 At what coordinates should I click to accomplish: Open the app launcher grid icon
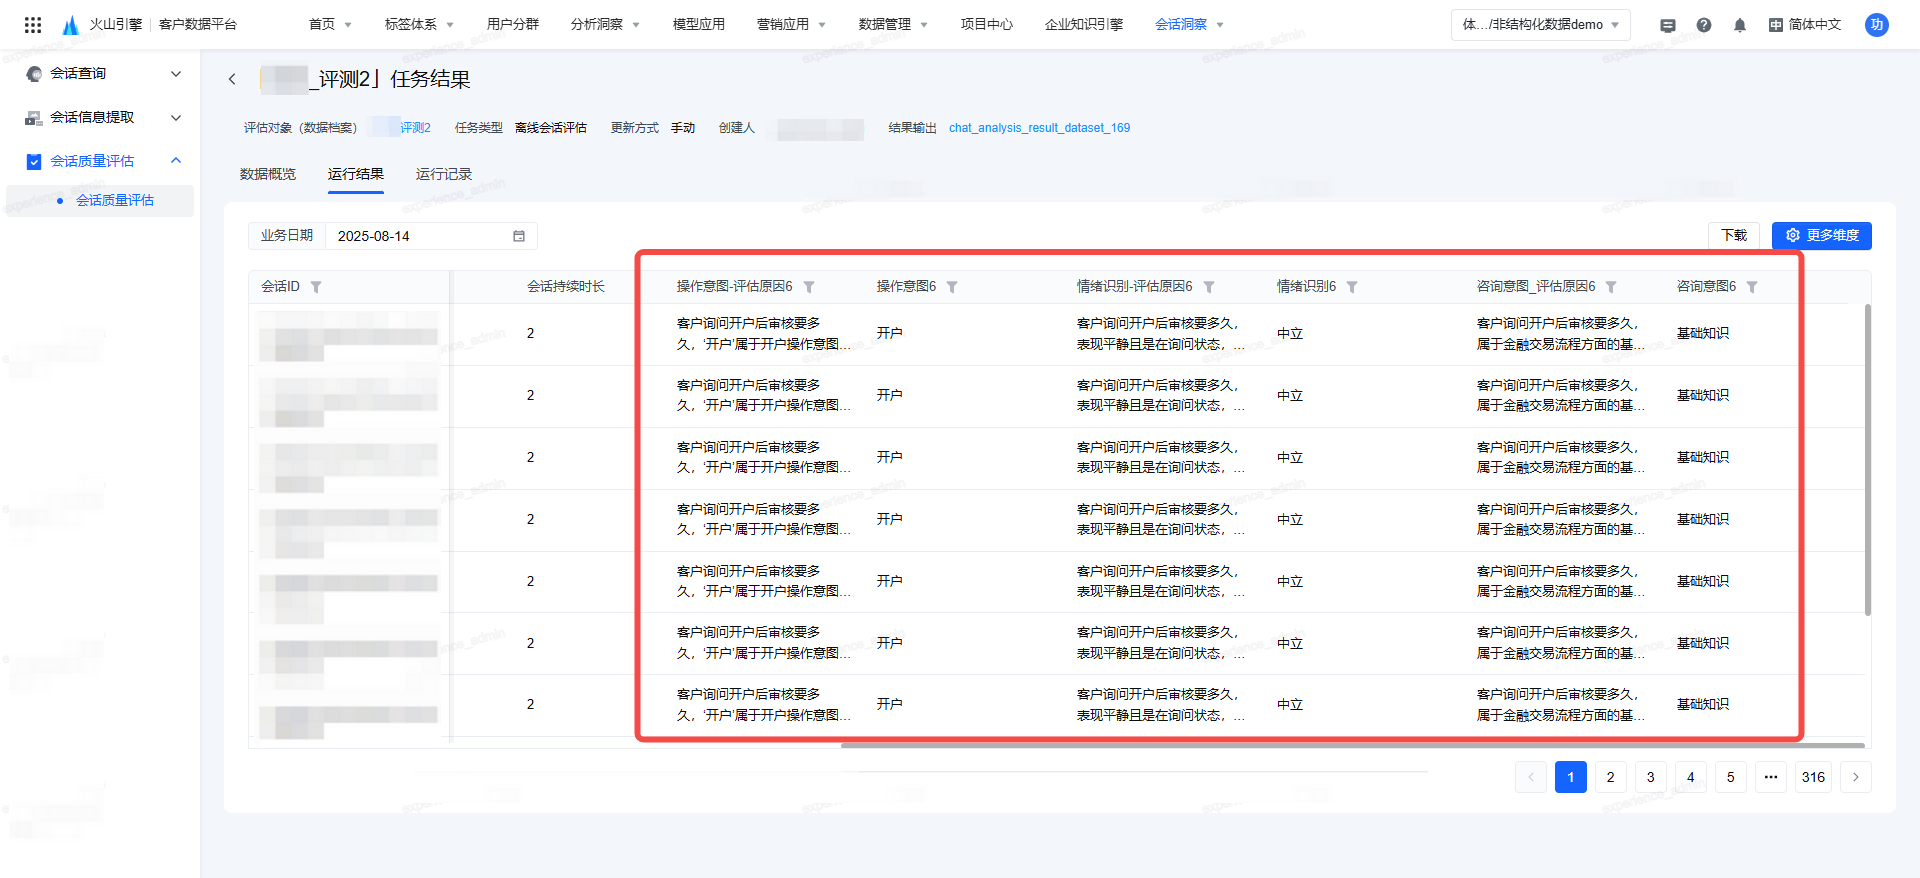pos(33,25)
